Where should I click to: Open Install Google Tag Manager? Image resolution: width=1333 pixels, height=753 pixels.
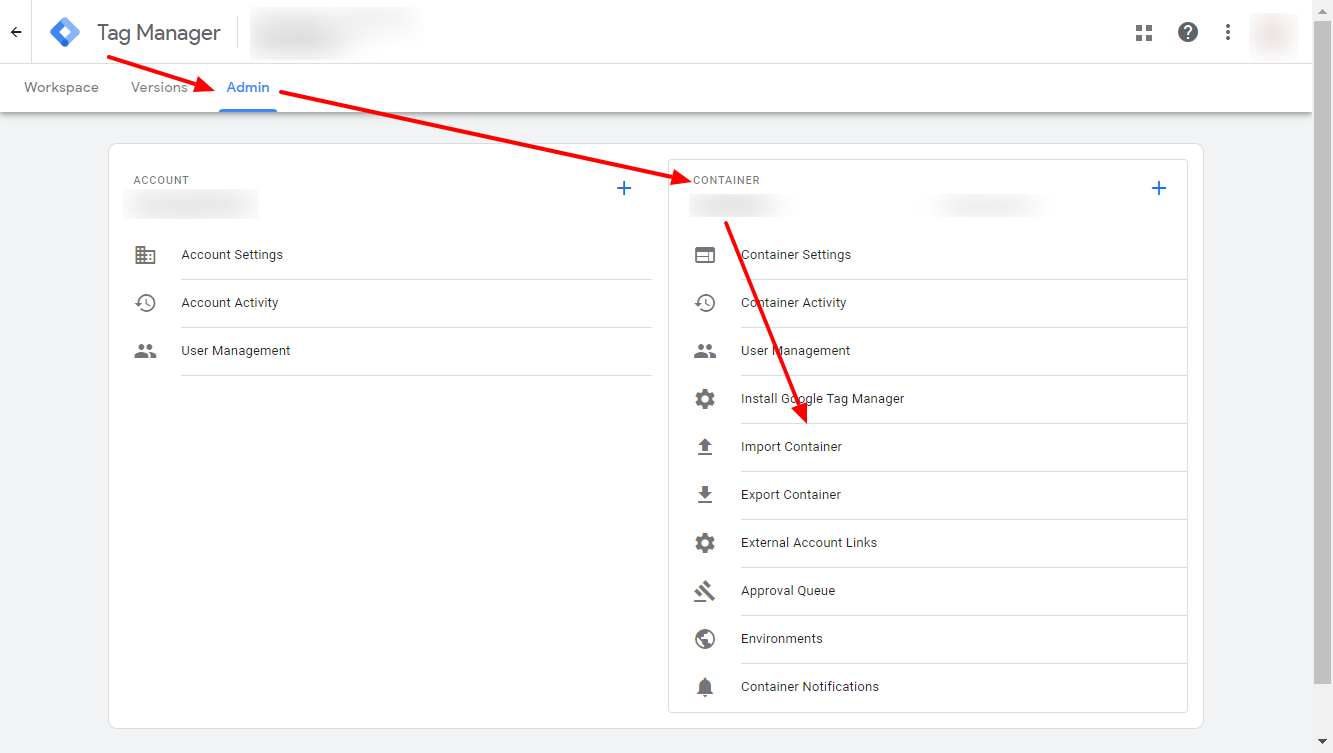click(x=822, y=399)
